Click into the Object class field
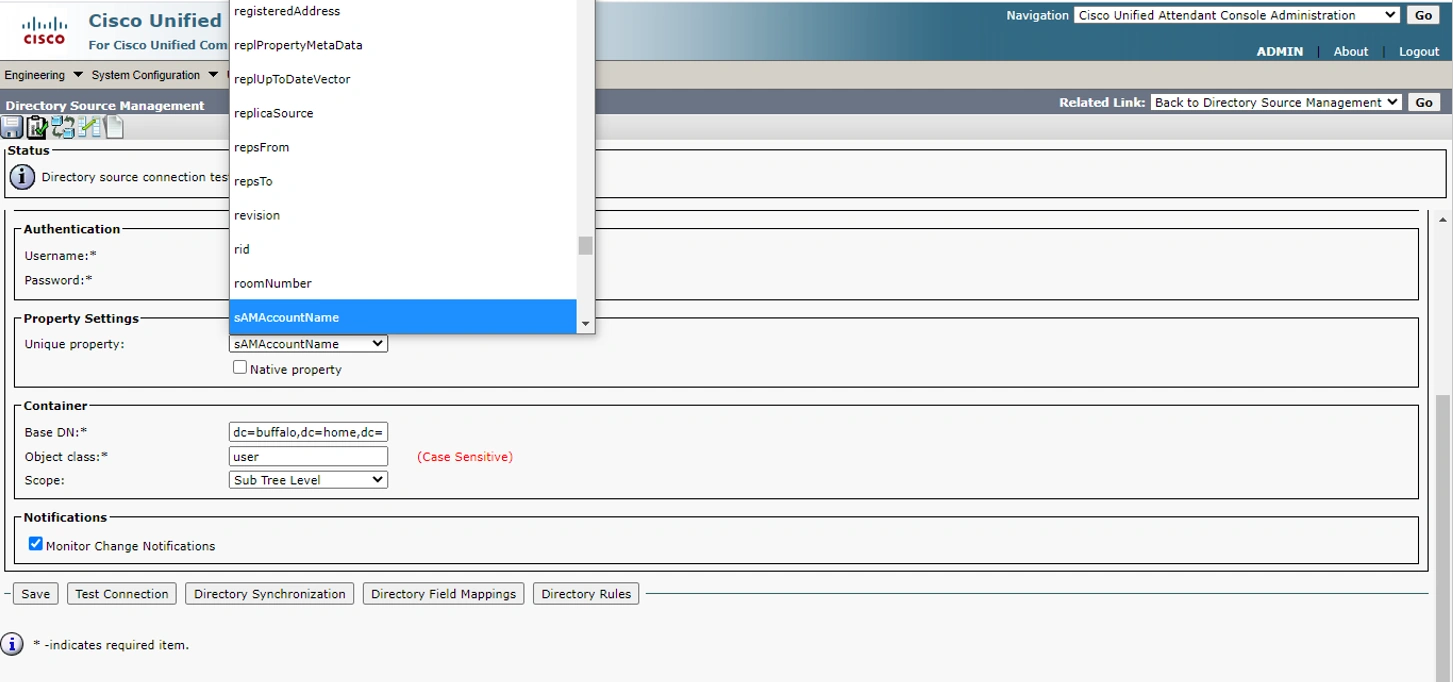The image size is (1453, 682). [308, 456]
